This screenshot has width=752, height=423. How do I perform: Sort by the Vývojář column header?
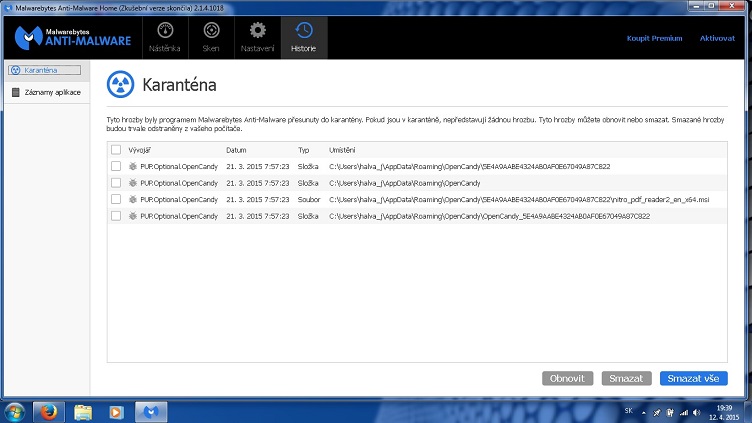click(140, 150)
